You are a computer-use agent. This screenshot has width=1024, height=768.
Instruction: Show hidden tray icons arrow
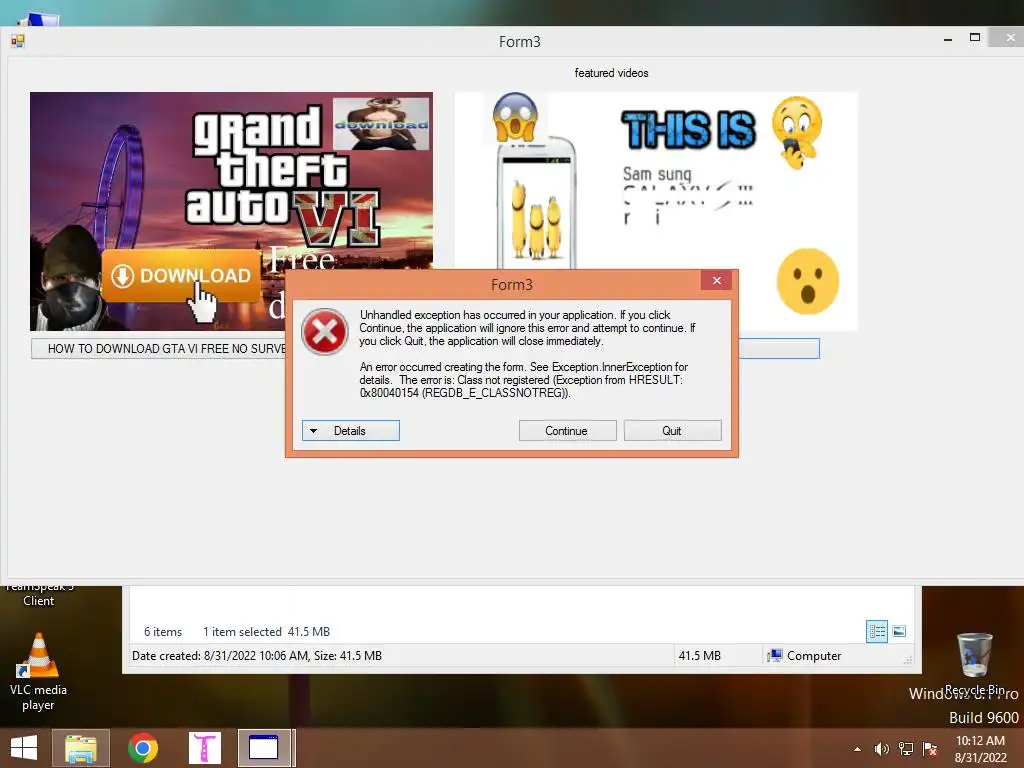click(x=857, y=749)
